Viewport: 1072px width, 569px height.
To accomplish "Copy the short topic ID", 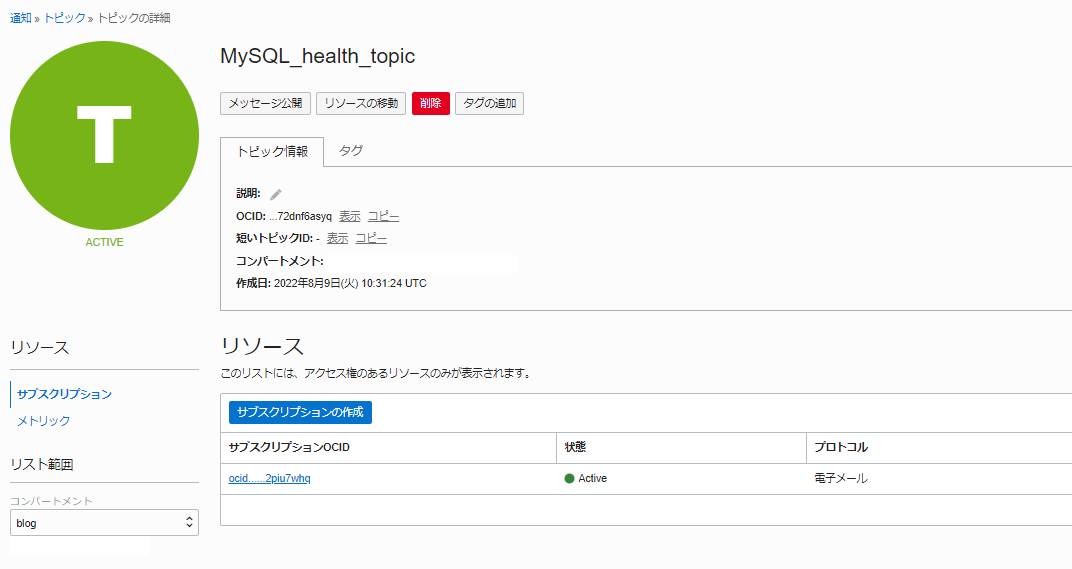I will [371, 238].
